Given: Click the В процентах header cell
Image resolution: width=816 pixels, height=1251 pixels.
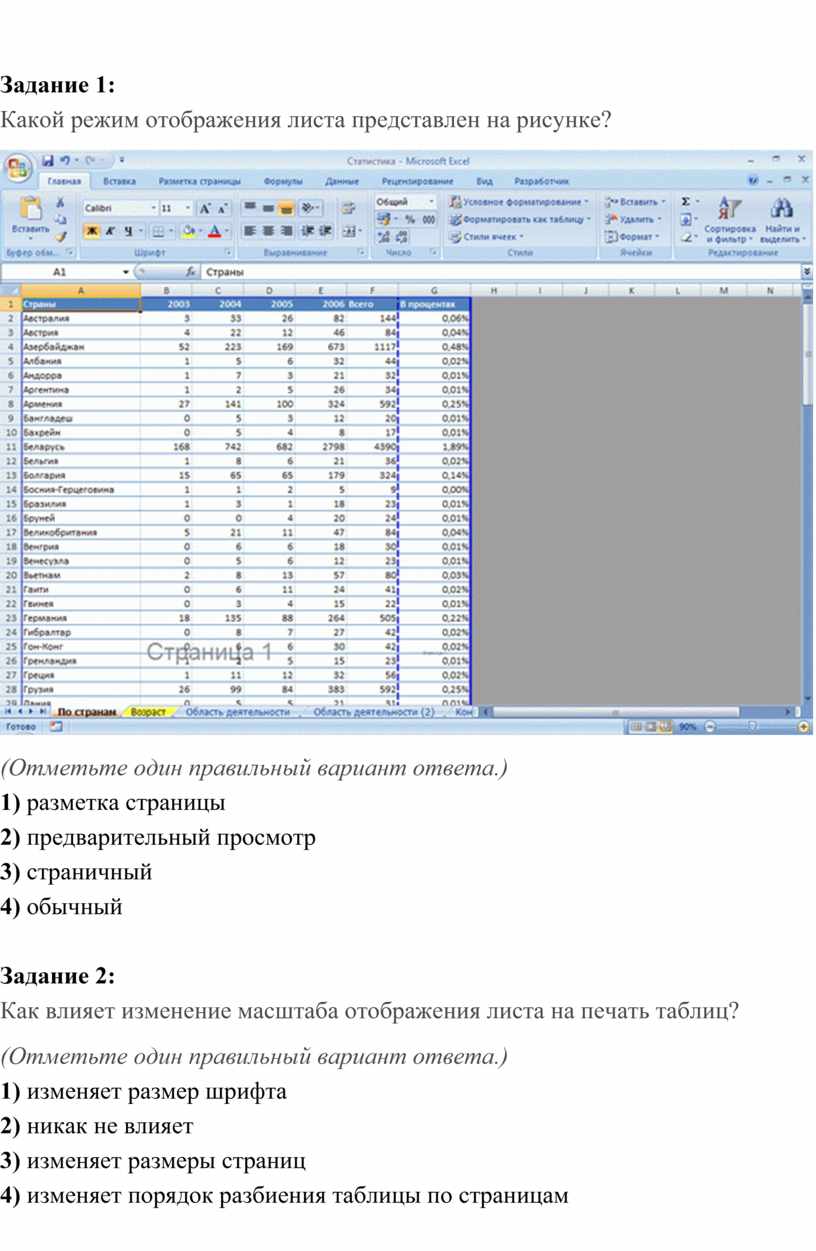Looking at the screenshot, I should tap(434, 303).
